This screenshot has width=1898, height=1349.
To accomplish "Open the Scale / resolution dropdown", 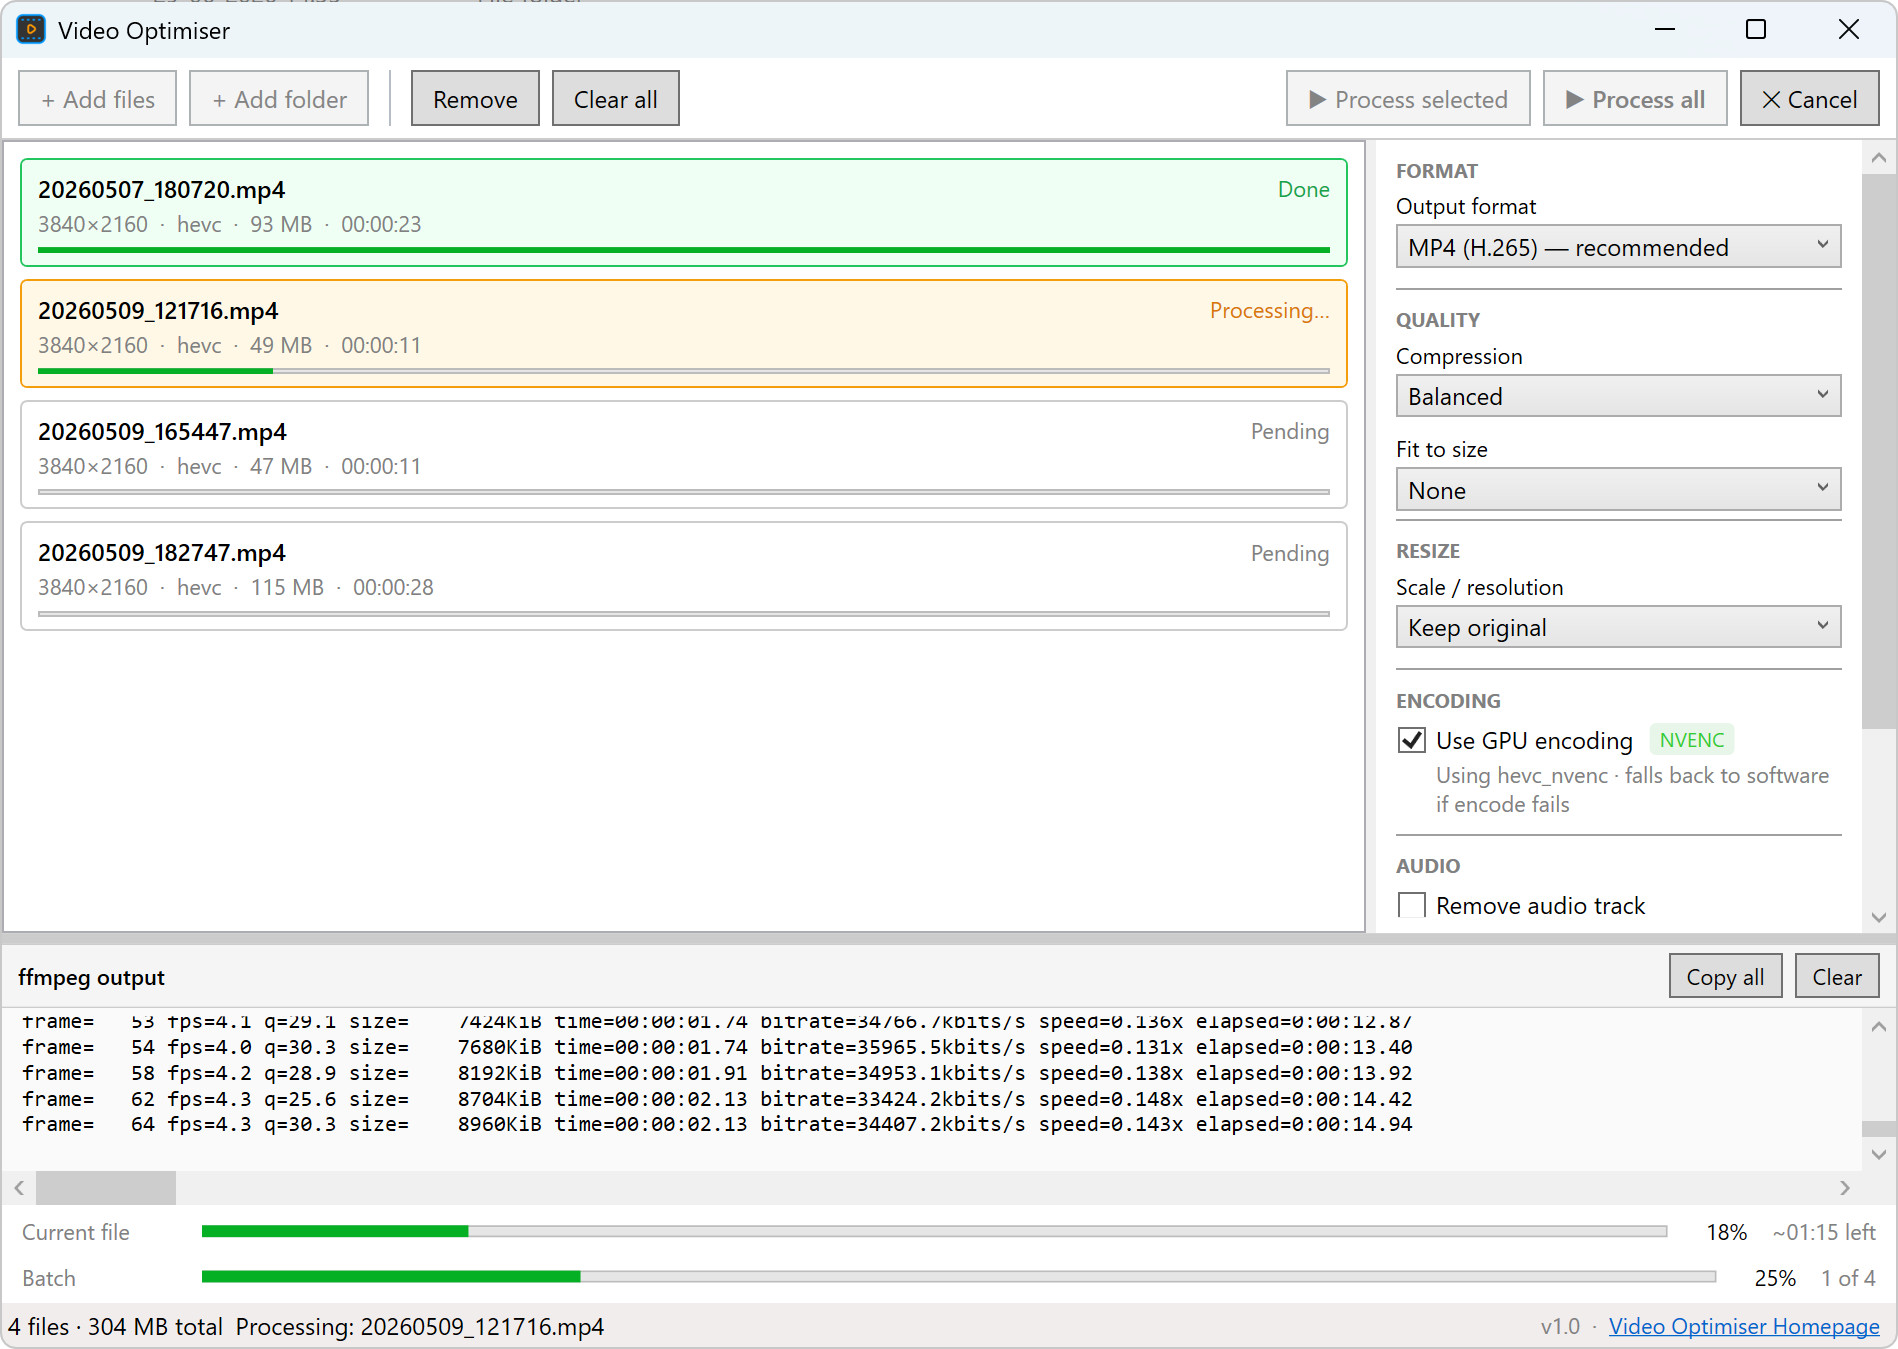I will (1618, 627).
